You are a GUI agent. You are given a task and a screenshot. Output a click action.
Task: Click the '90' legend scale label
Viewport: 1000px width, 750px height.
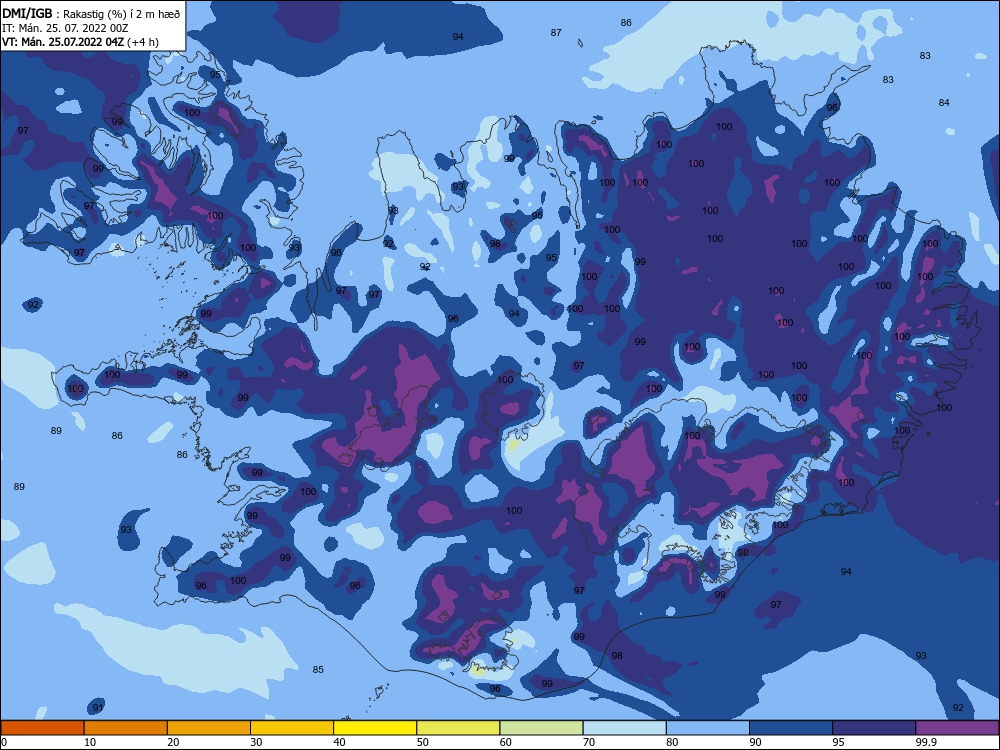pos(756,742)
